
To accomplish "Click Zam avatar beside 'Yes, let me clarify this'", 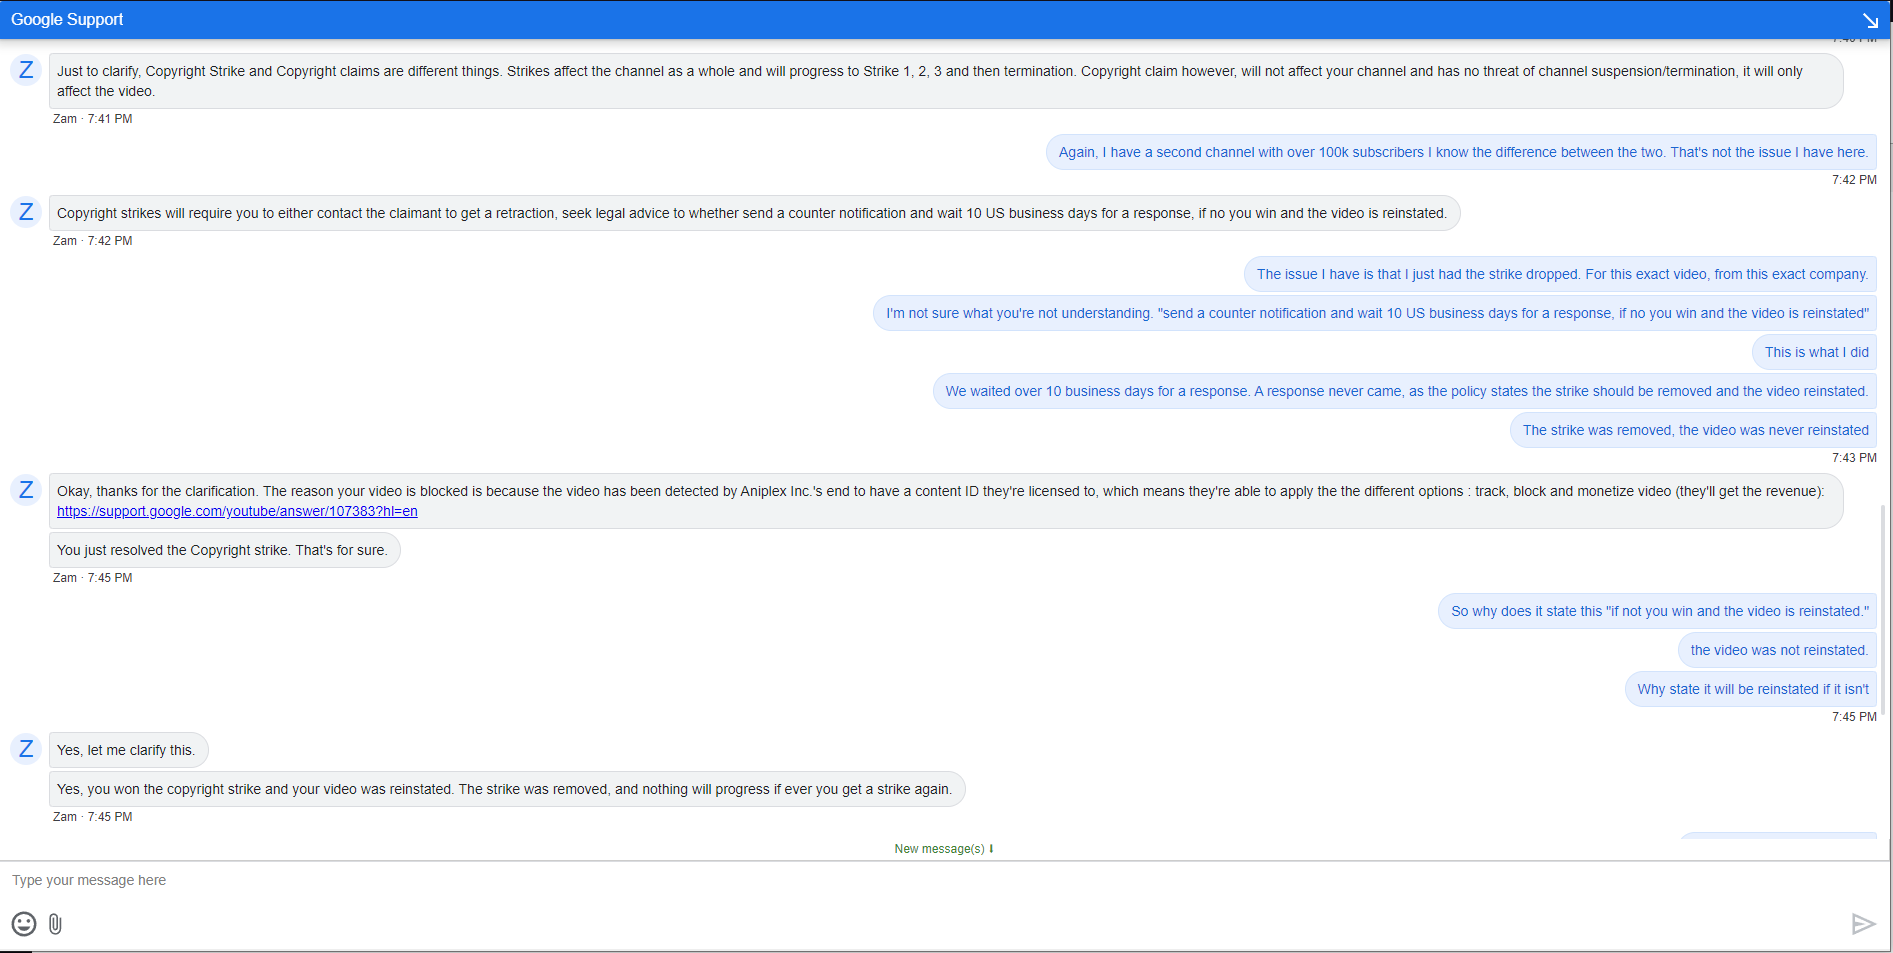I will 26,749.
